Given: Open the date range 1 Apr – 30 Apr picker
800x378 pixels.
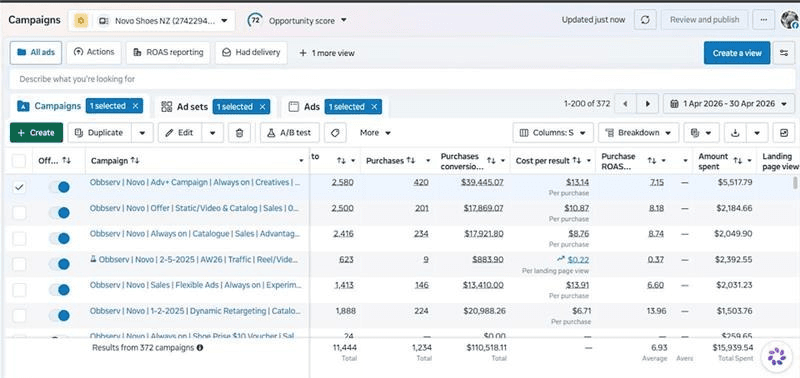Looking at the screenshot, I should pyautogui.click(x=729, y=104).
